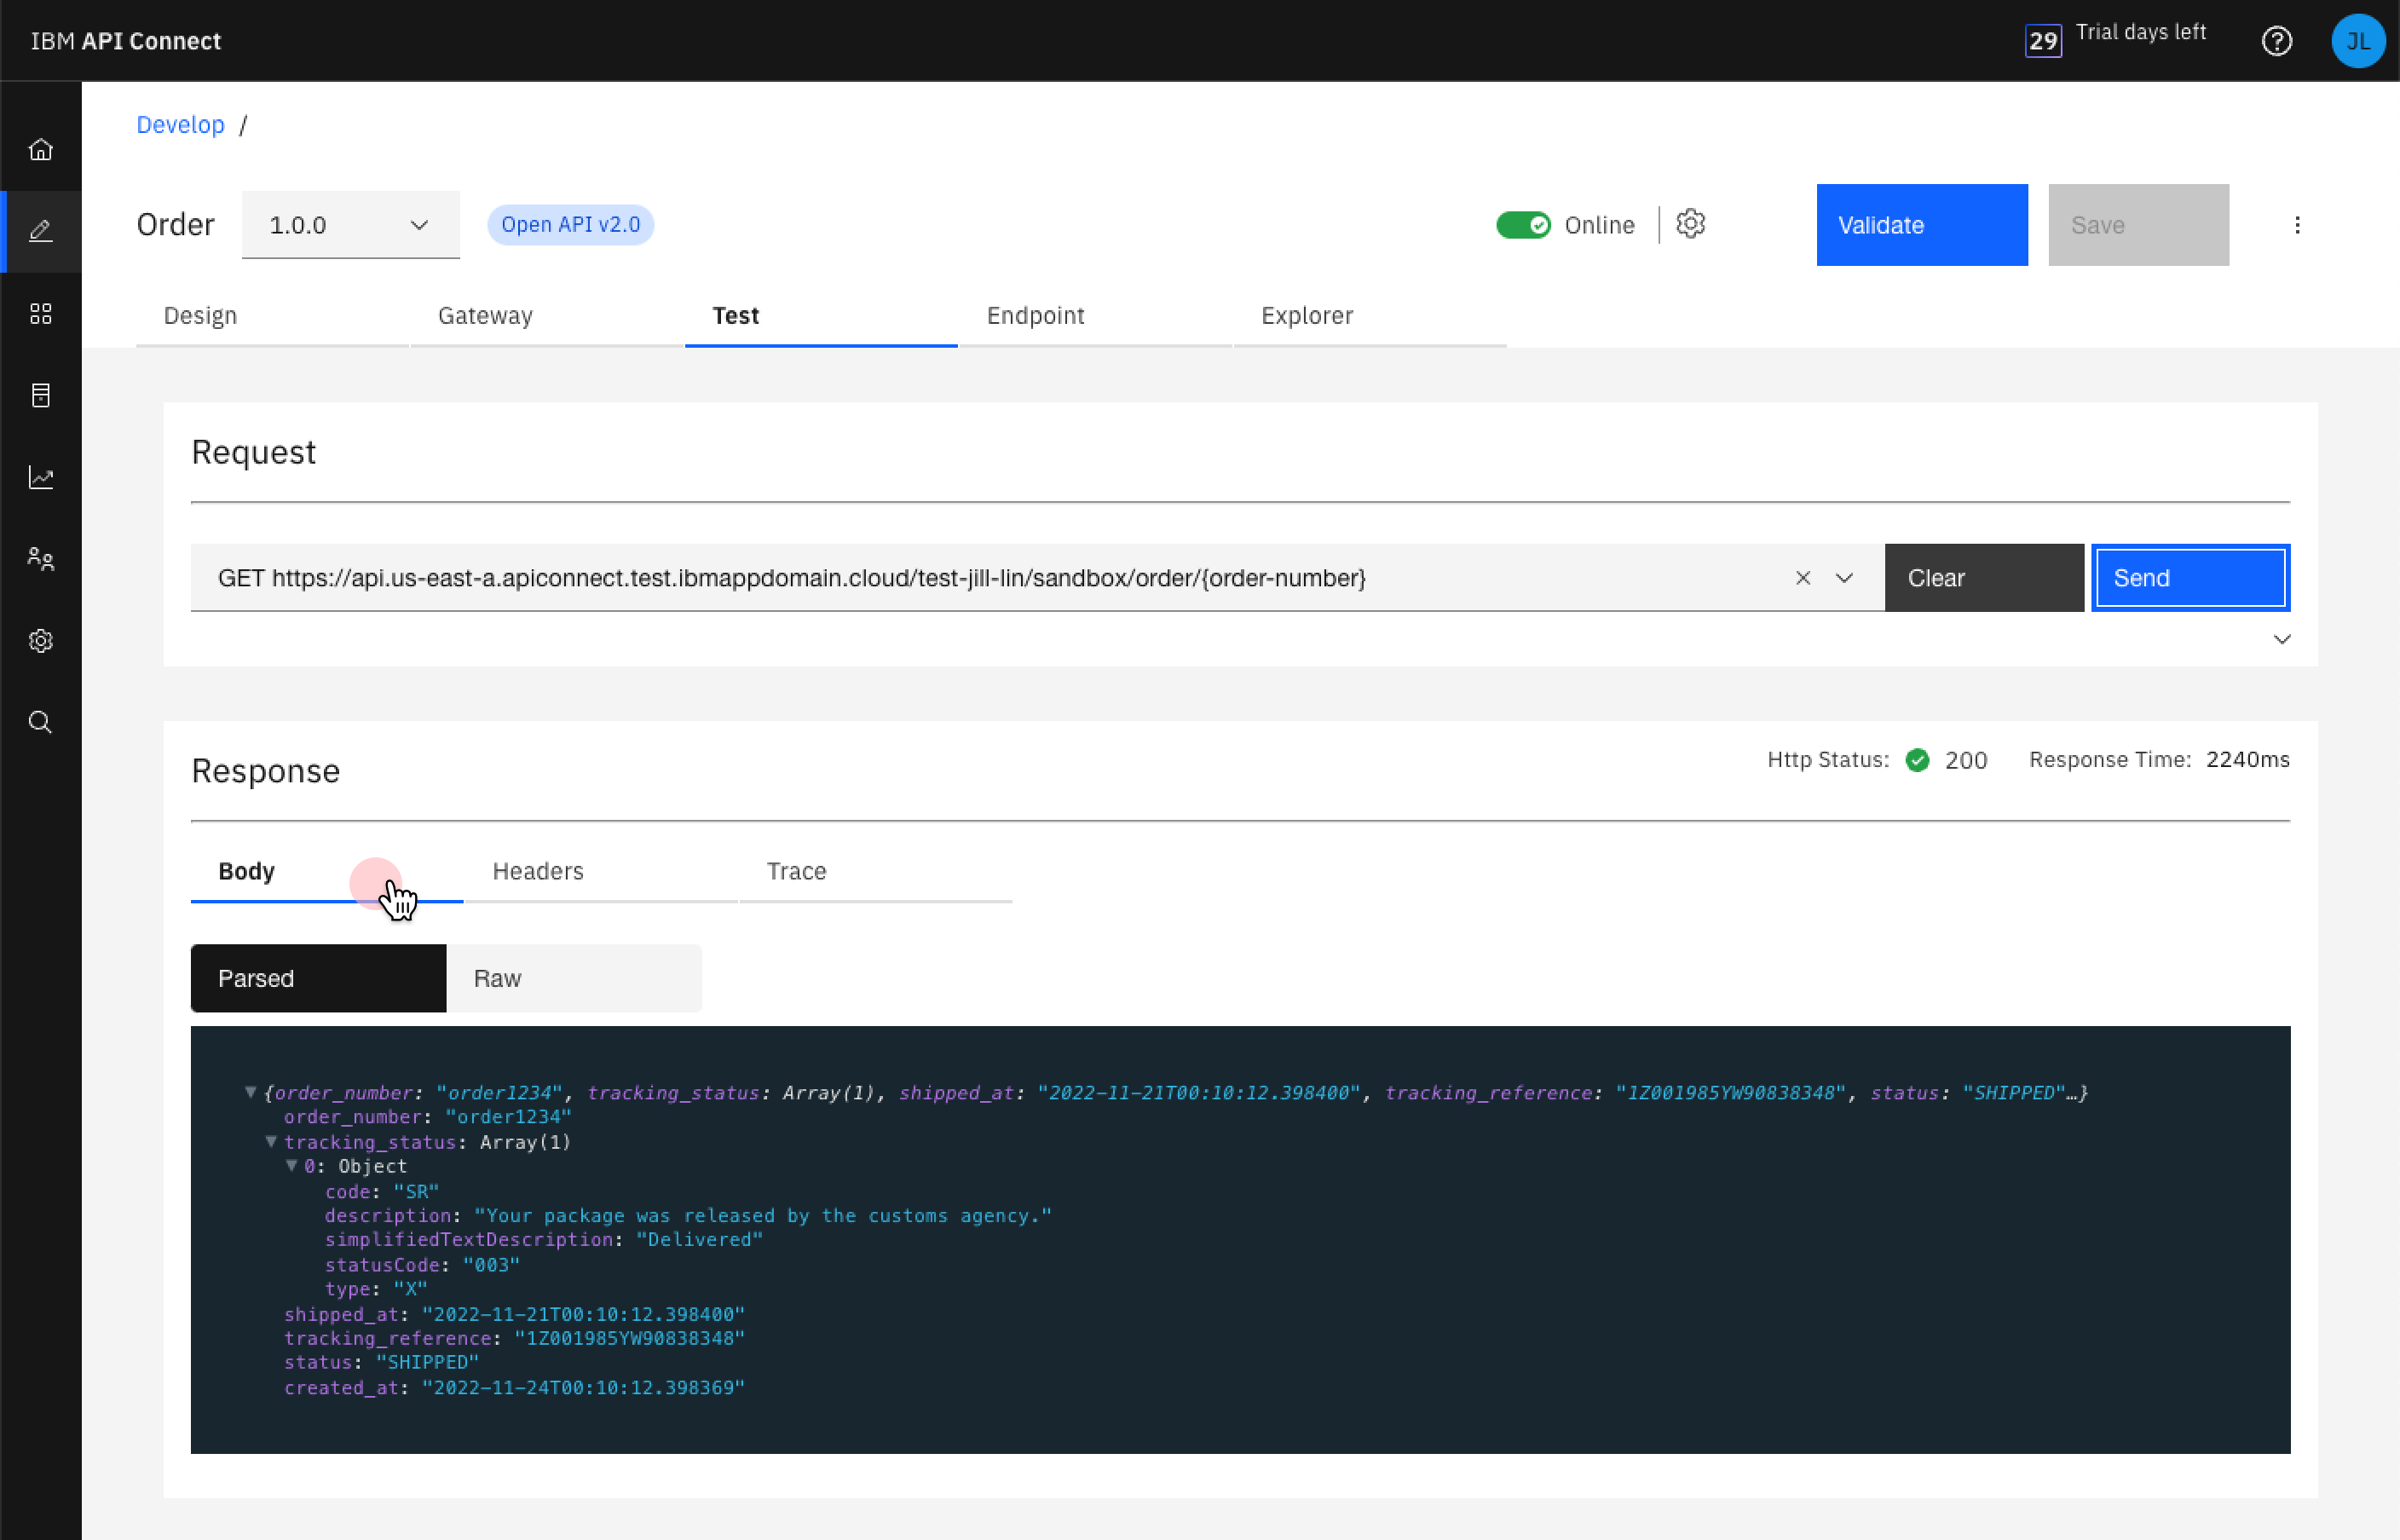Switch to the Gateway tab
The image size is (2400, 1540).
(x=485, y=316)
